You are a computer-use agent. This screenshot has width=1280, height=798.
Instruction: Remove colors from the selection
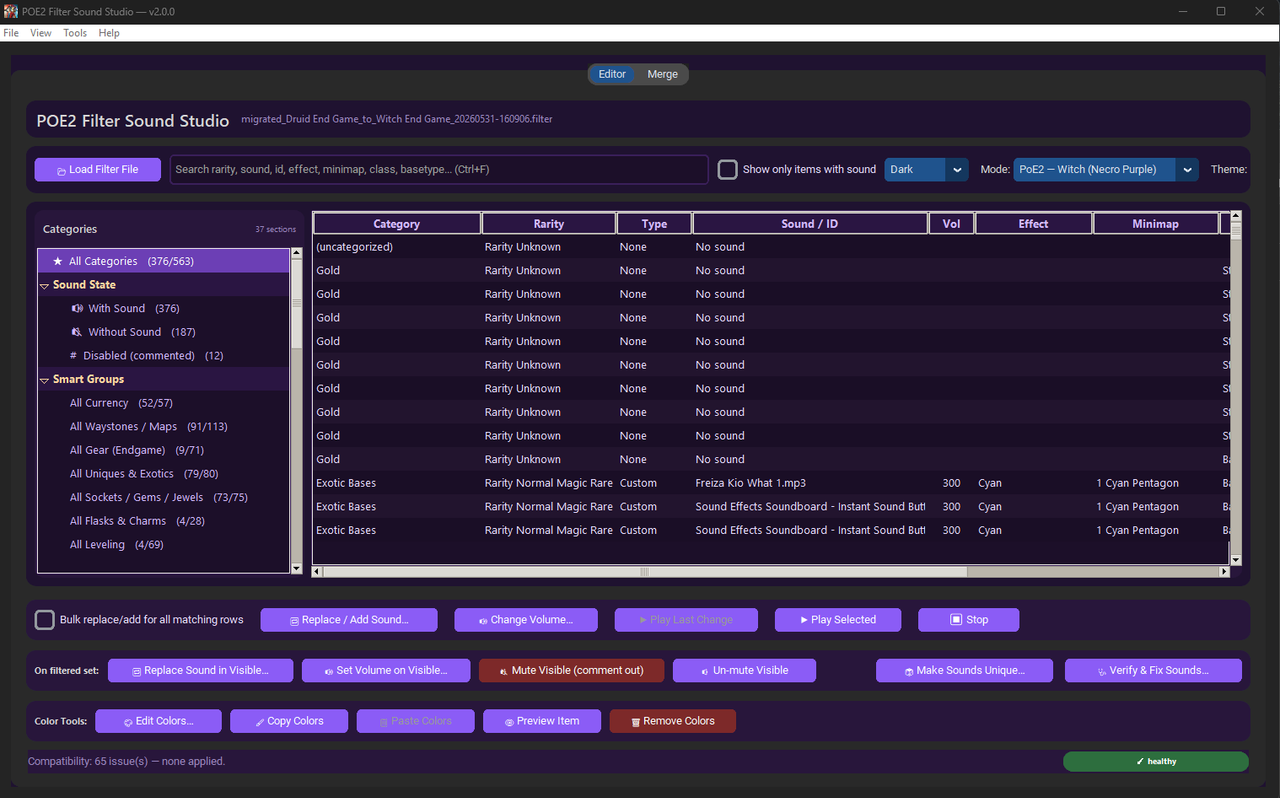point(672,721)
